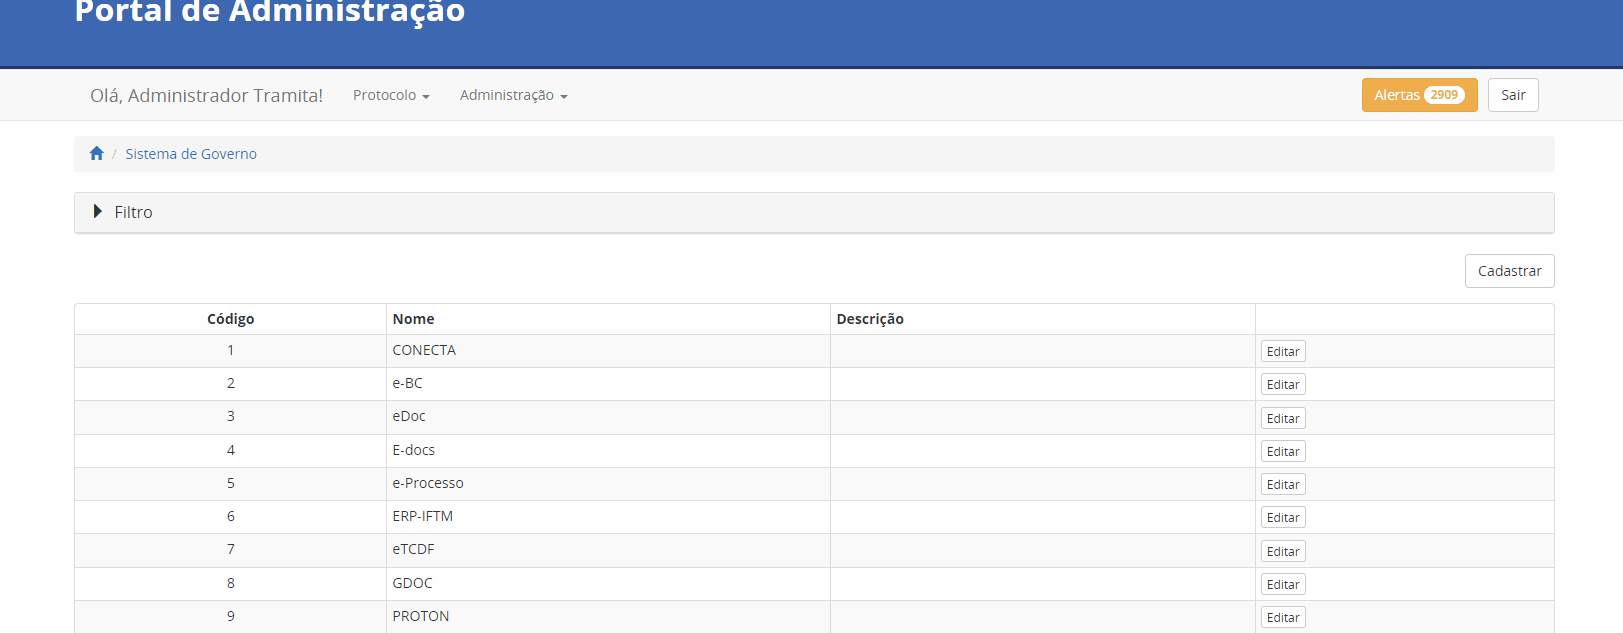
Task: Open the Administração dropdown menu
Action: pyautogui.click(x=514, y=95)
